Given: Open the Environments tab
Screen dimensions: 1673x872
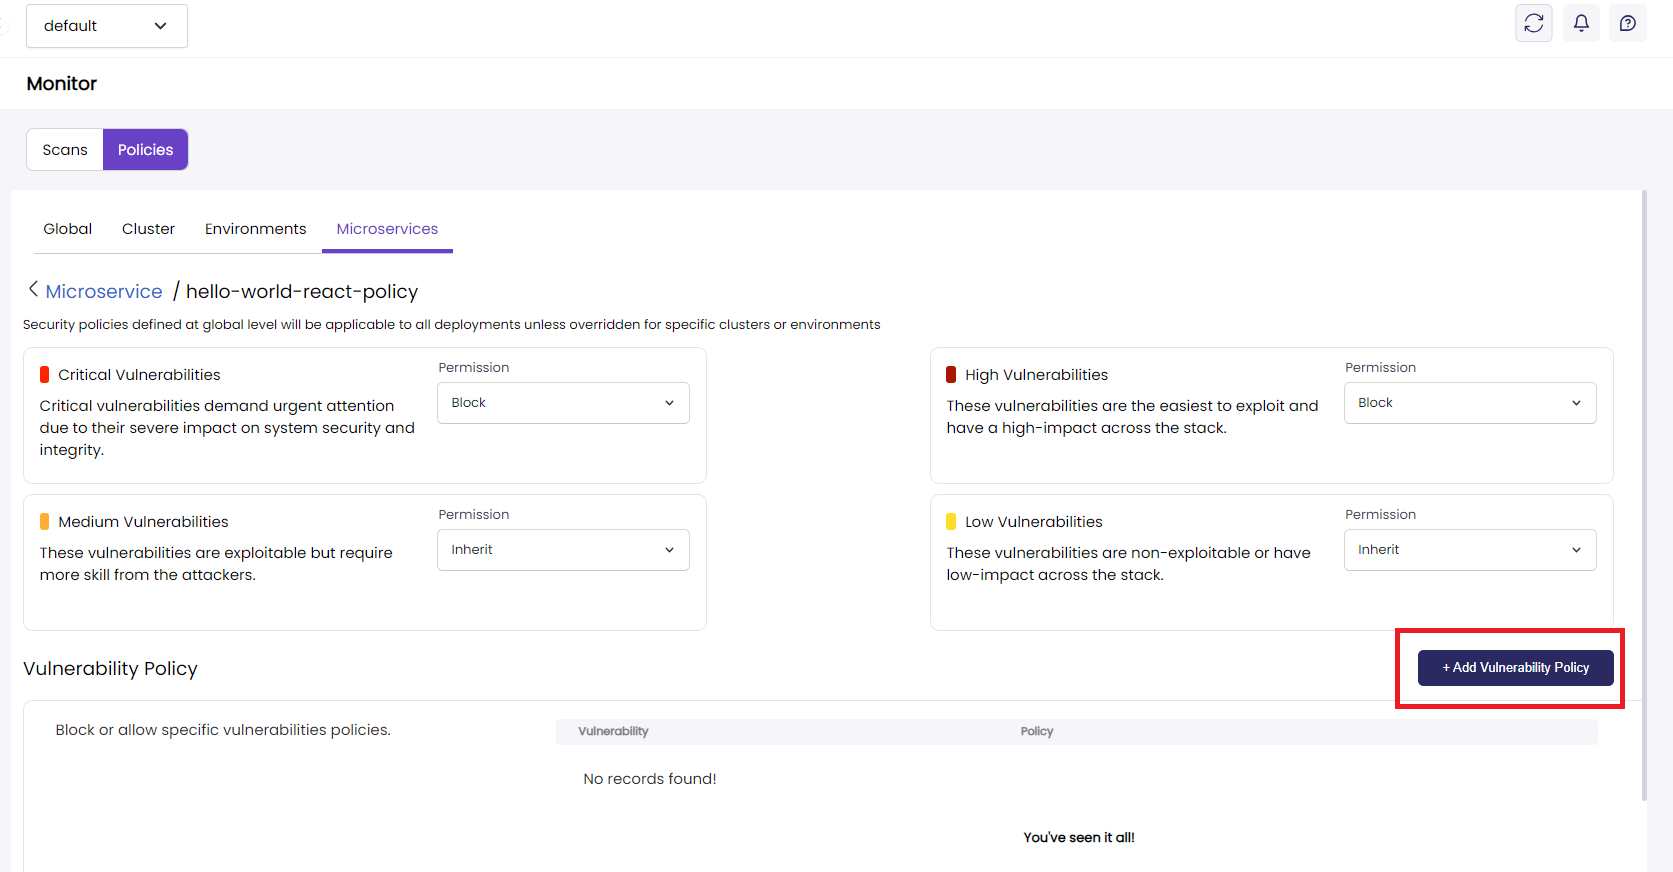Looking at the screenshot, I should tap(255, 229).
